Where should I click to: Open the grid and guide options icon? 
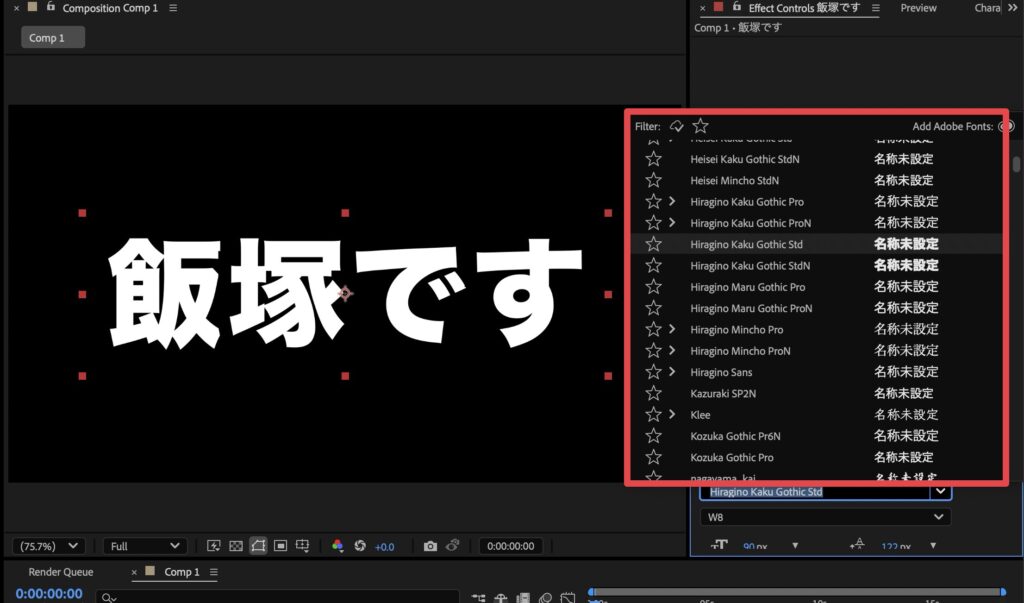(304, 546)
